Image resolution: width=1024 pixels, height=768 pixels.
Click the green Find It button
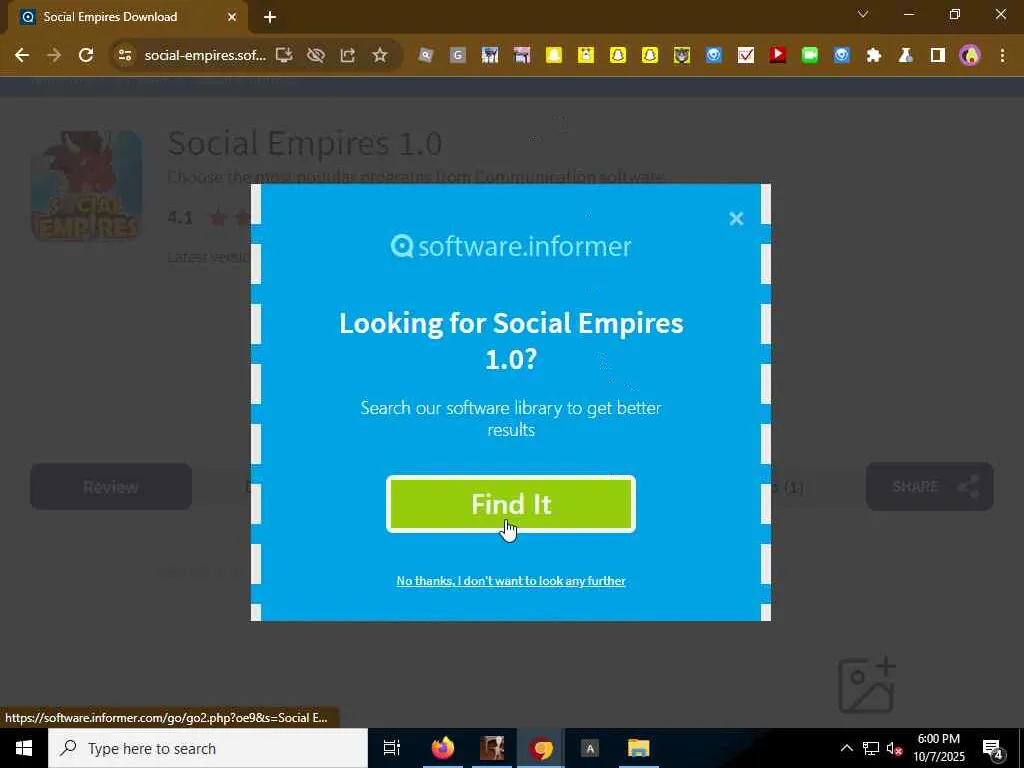(511, 504)
